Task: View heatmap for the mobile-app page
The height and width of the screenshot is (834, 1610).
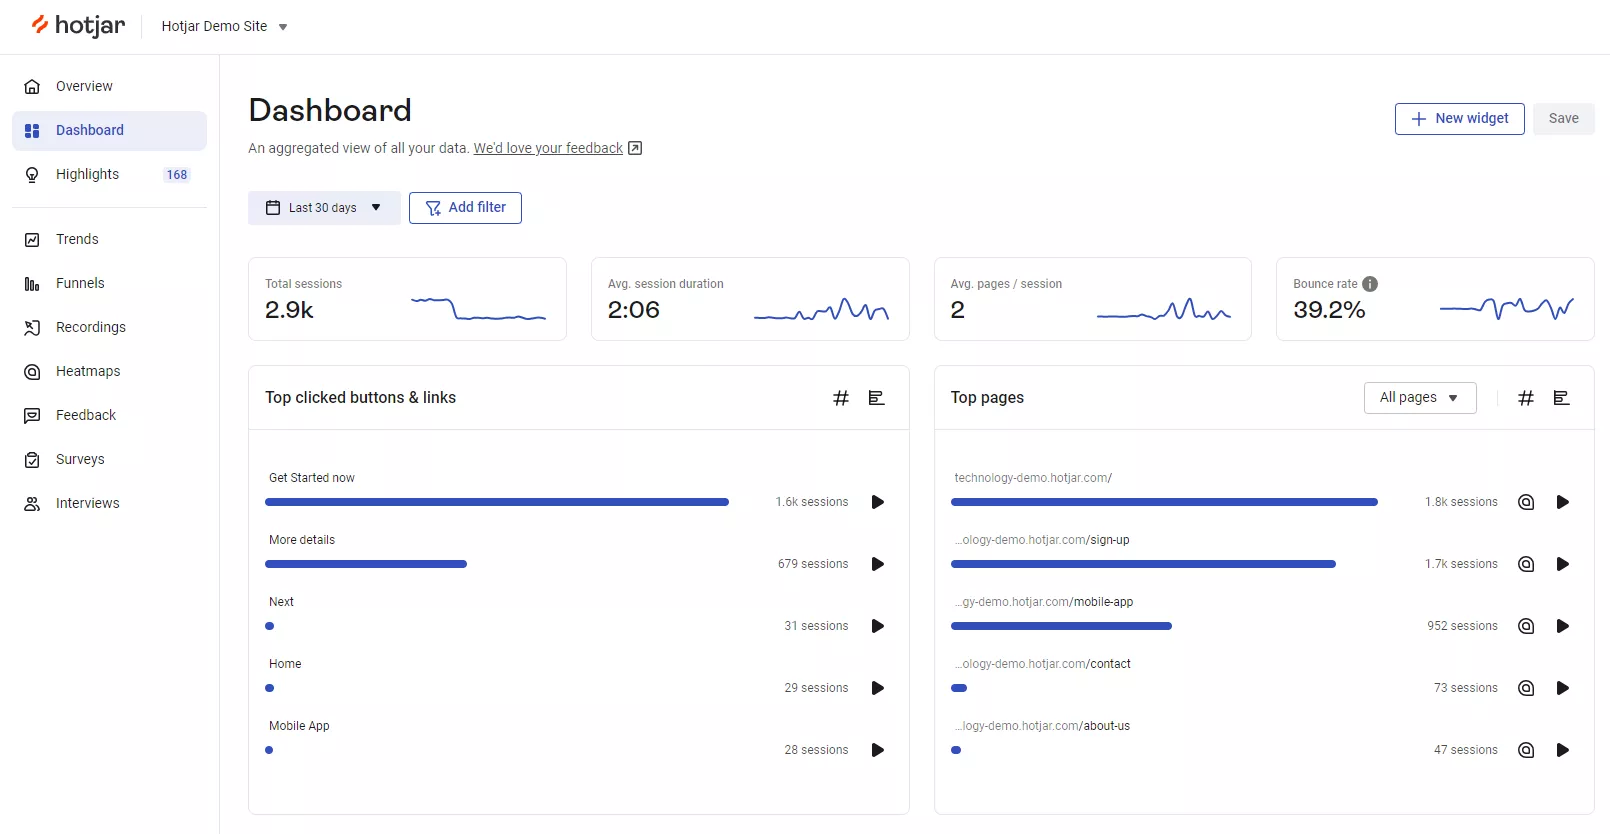Action: point(1526,626)
